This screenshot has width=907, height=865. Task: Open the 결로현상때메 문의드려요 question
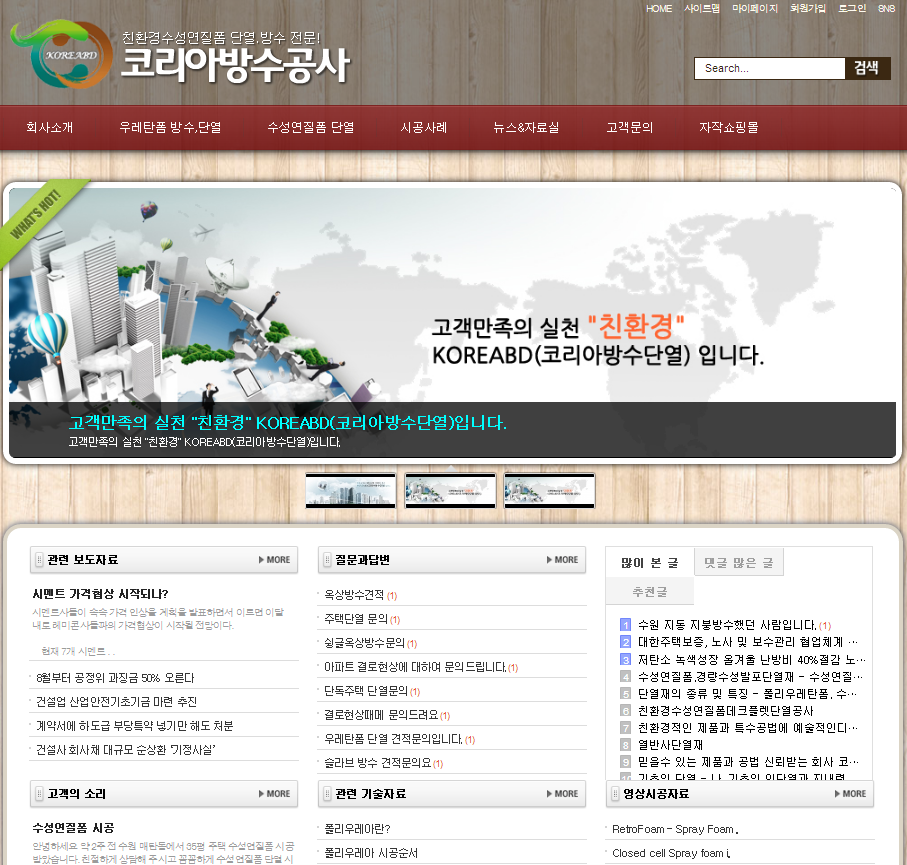point(381,715)
